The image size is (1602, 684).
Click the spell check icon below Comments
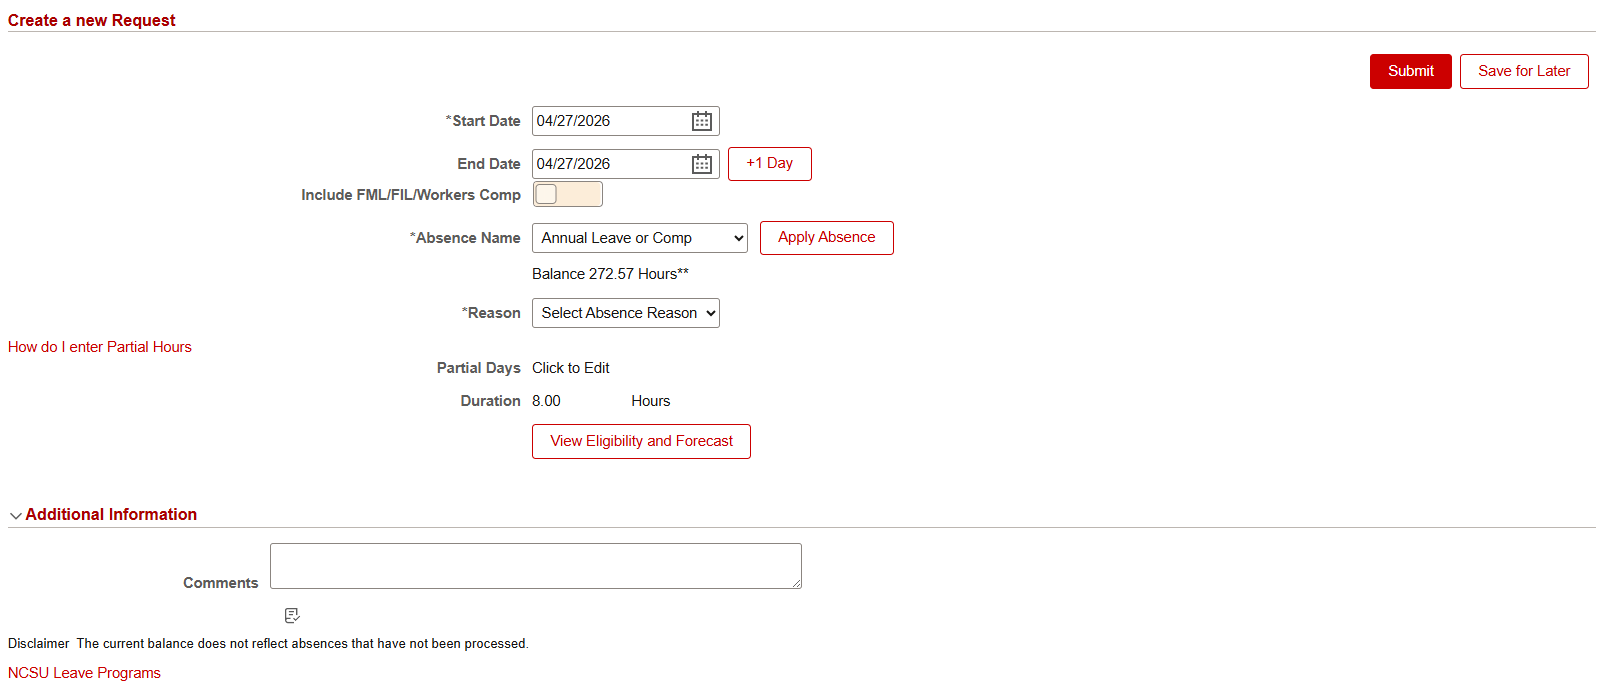tap(292, 615)
